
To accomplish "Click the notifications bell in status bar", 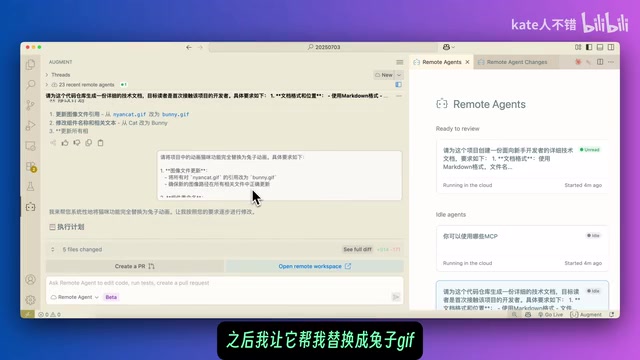I will tap(611, 314).
